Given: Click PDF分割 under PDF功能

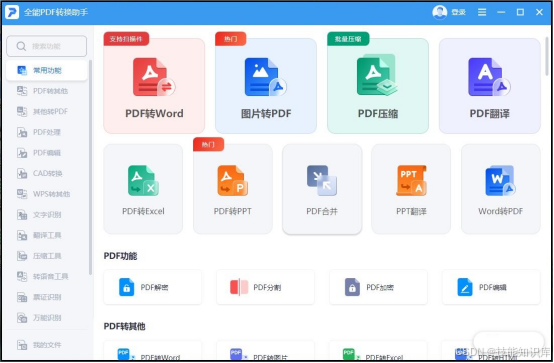Looking at the screenshot, I should [x=265, y=287].
